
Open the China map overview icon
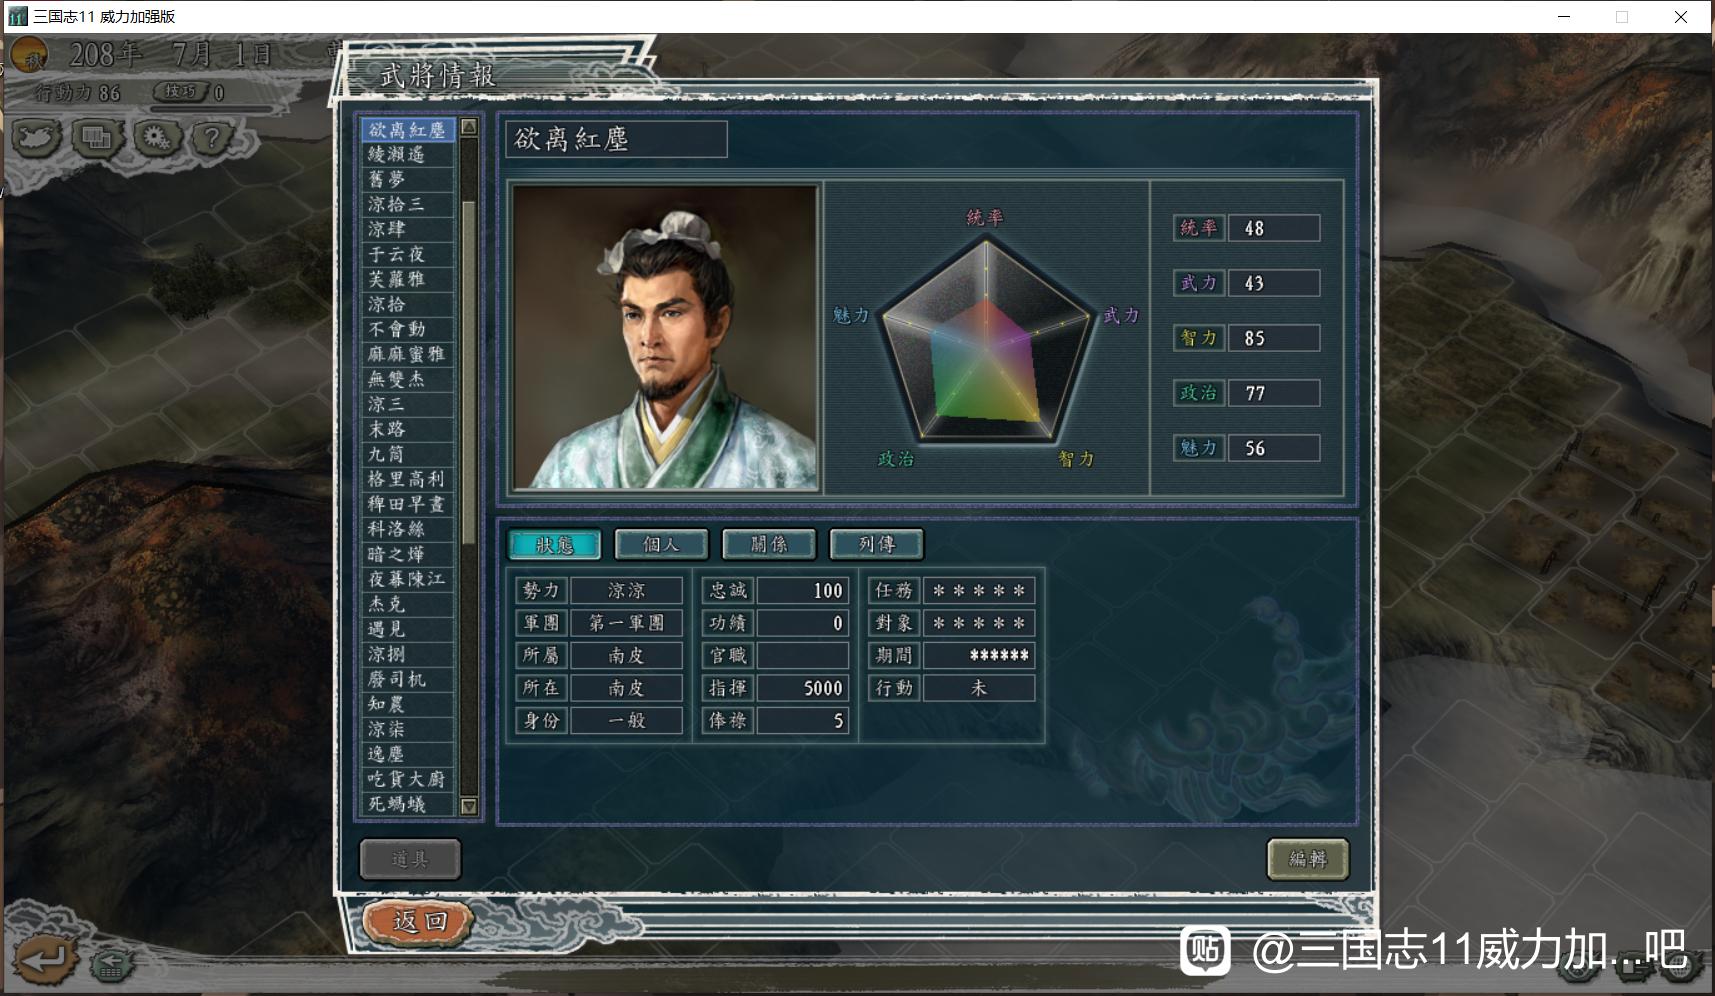click(x=35, y=137)
